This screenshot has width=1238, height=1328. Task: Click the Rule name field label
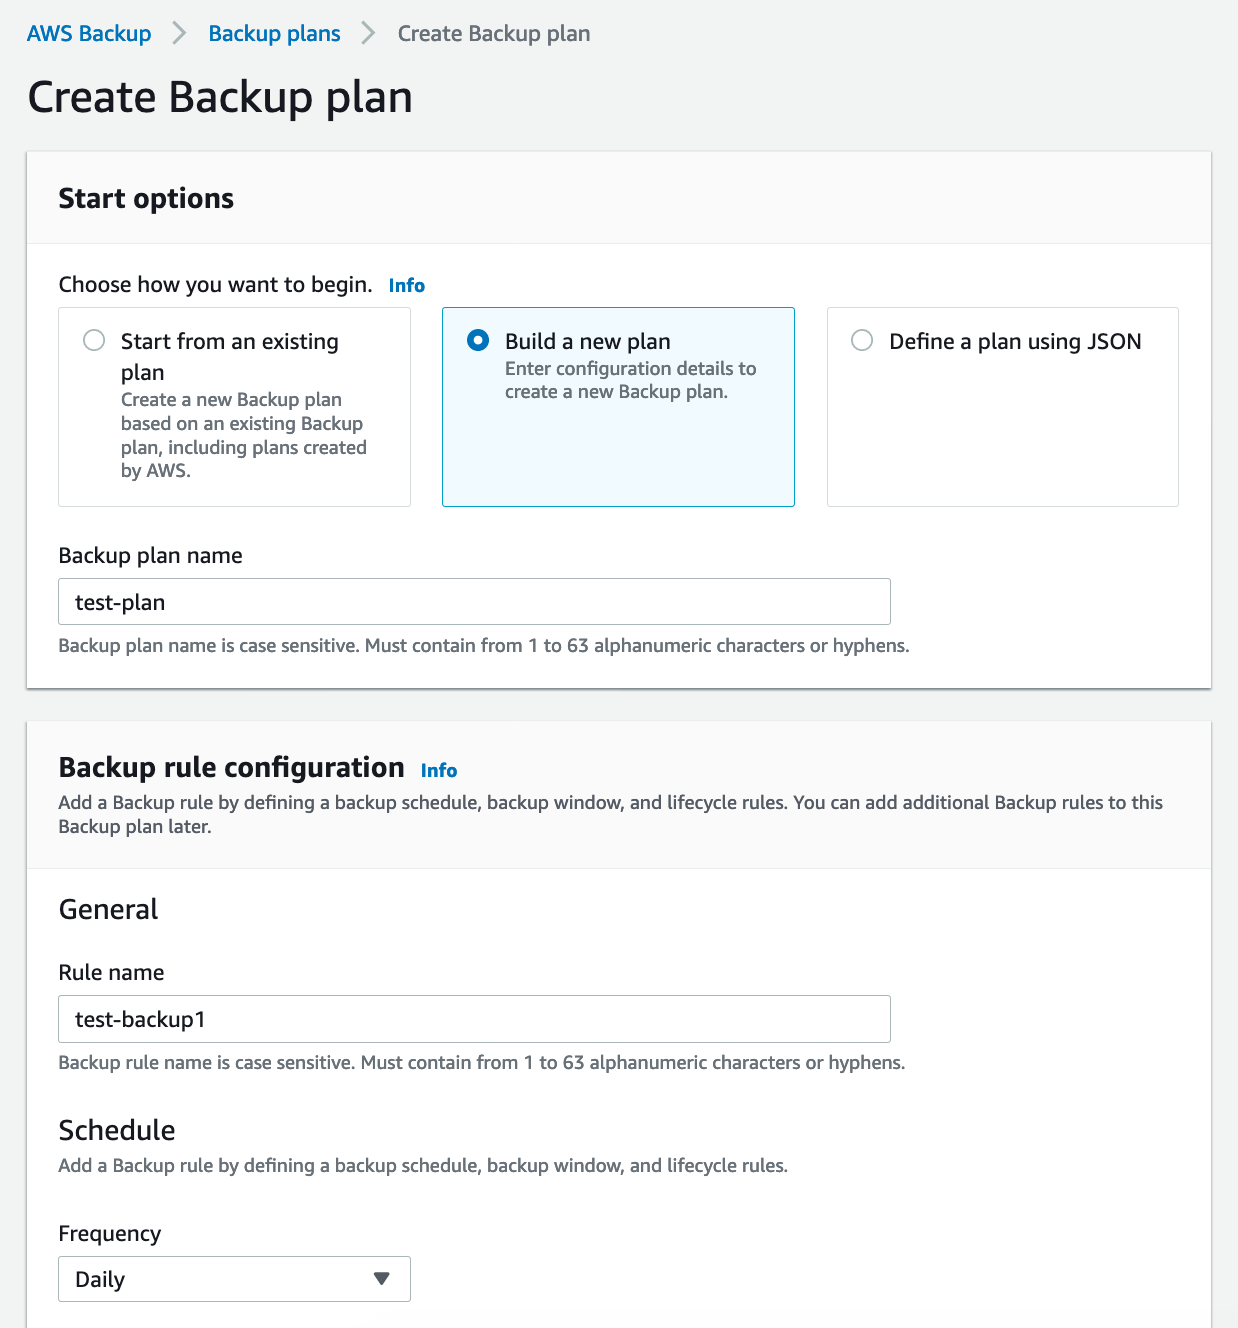[112, 973]
